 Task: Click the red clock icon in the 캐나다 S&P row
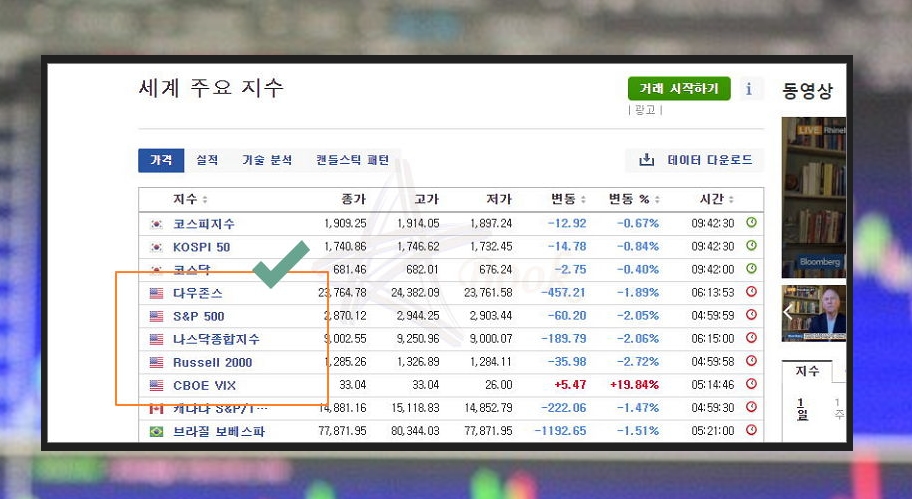(751, 407)
